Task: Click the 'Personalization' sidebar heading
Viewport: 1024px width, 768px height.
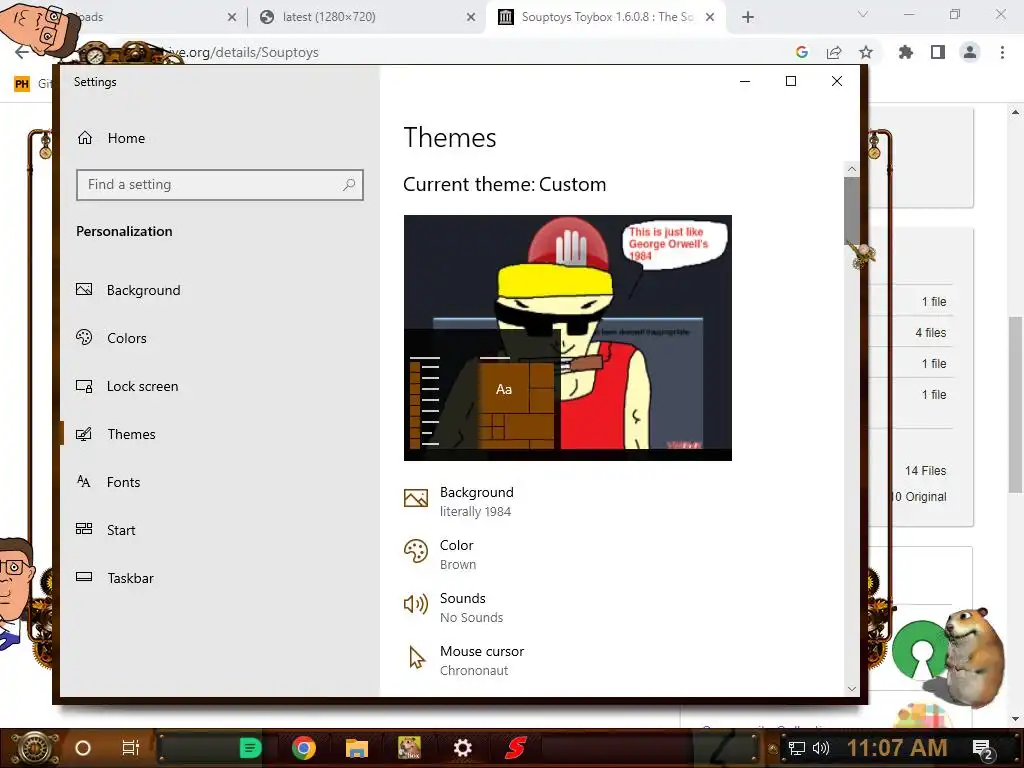Action: tap(124, 231)
